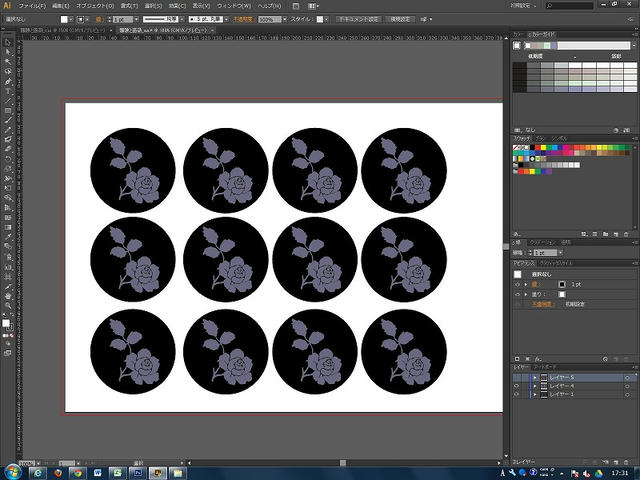Select the Type tool
Screen dimensions: 640x480
click(8, 91)
